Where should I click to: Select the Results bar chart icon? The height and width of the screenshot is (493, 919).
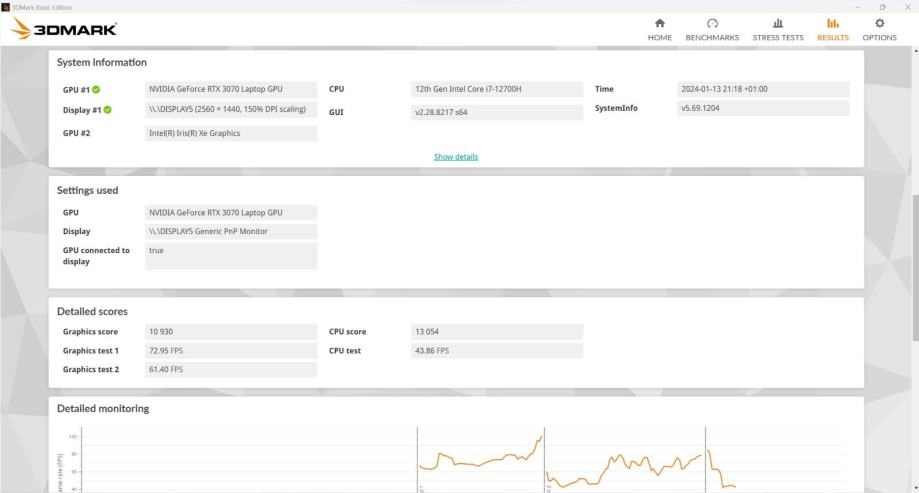click(833, 23)
